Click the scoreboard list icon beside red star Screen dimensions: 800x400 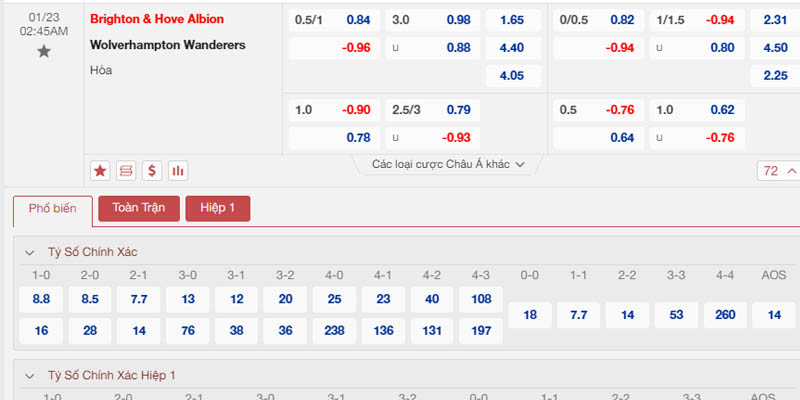click(126, 170)
